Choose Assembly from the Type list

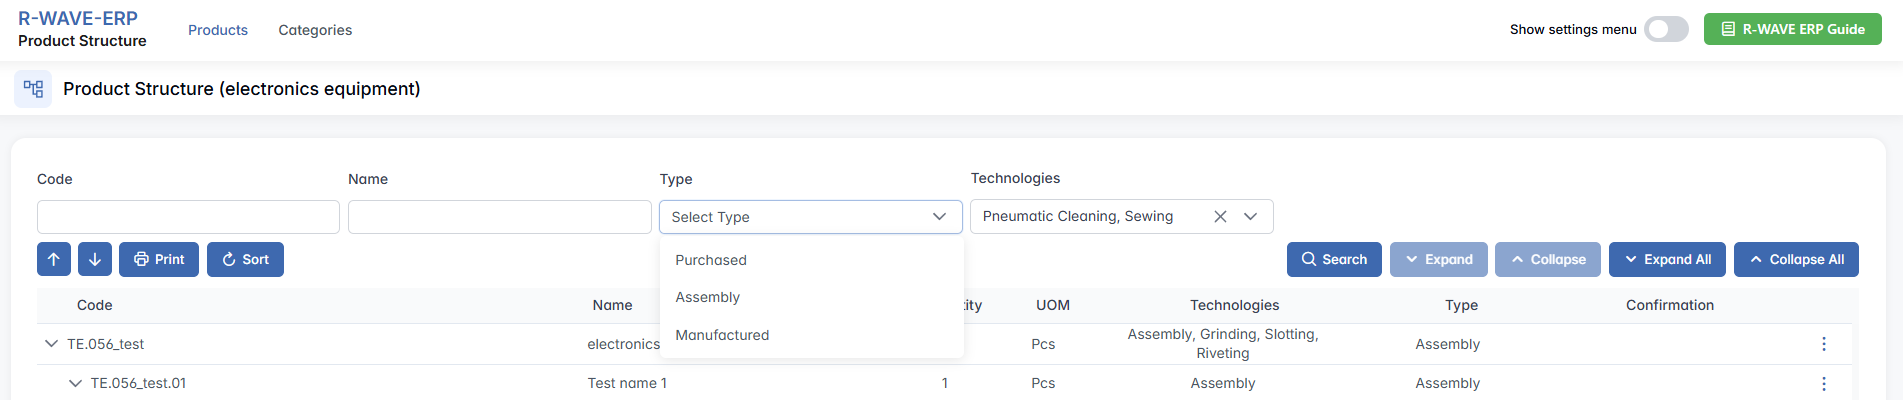[x=707, y=297]
